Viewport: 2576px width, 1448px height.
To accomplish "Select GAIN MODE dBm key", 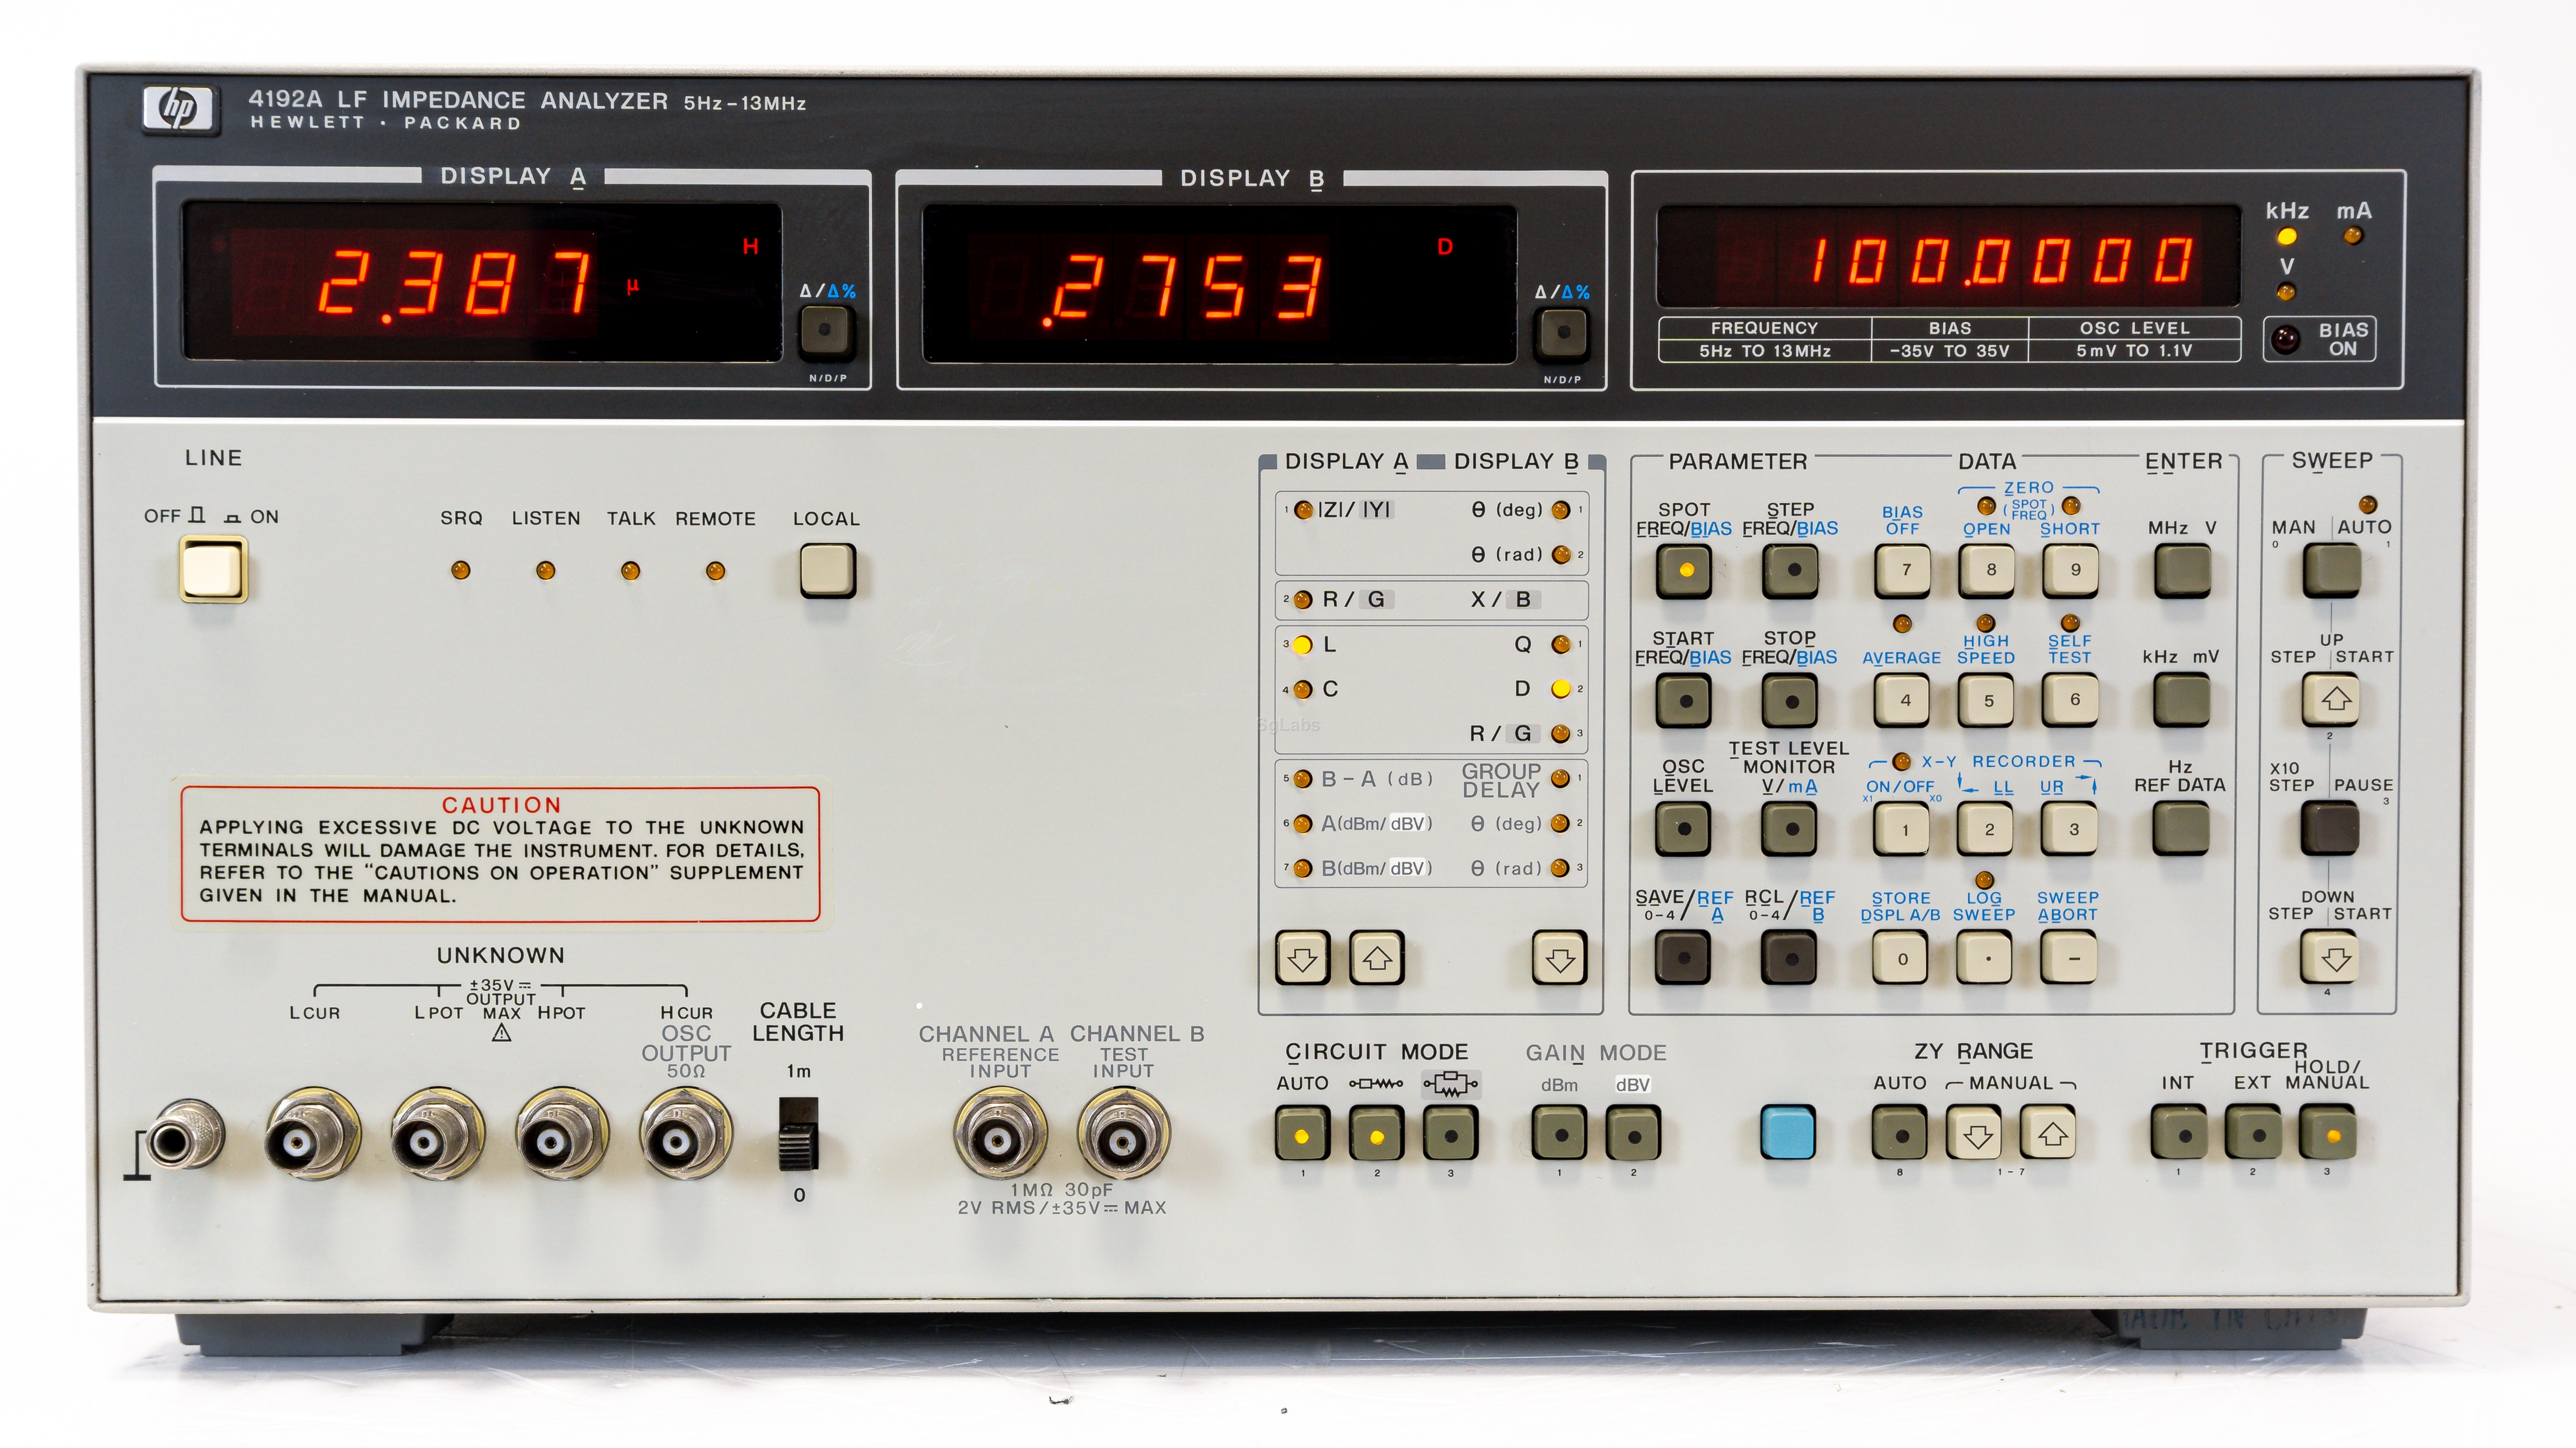I will pyautogui.click(x=1560, y=1134).
